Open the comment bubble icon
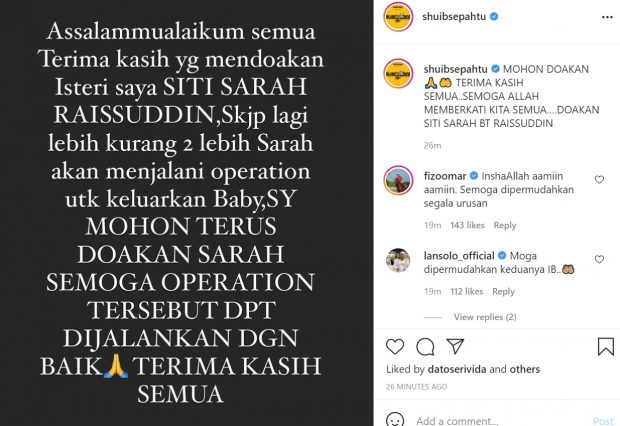Viewport: 620px width, 426px height. tap(425, 347)
